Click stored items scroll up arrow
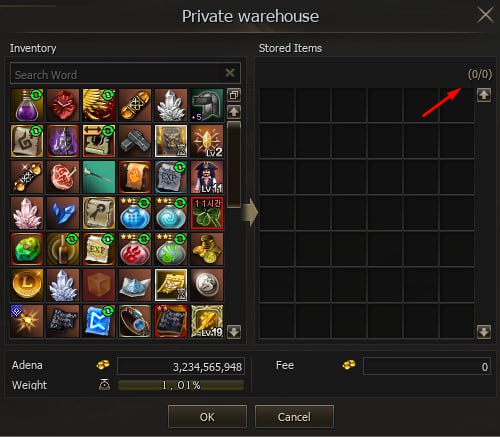This screenshot has width=500, height=437. tap(484, 95)
